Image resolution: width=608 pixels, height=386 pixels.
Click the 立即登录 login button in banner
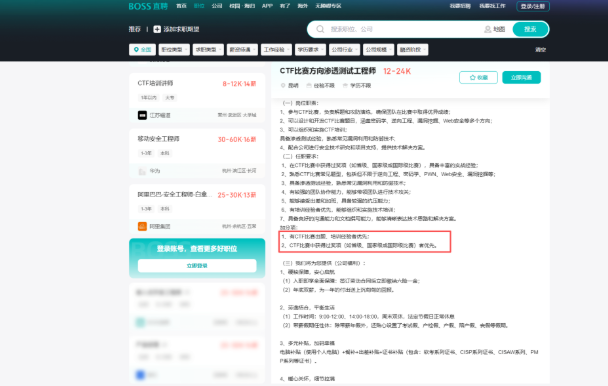pos(197,266)
